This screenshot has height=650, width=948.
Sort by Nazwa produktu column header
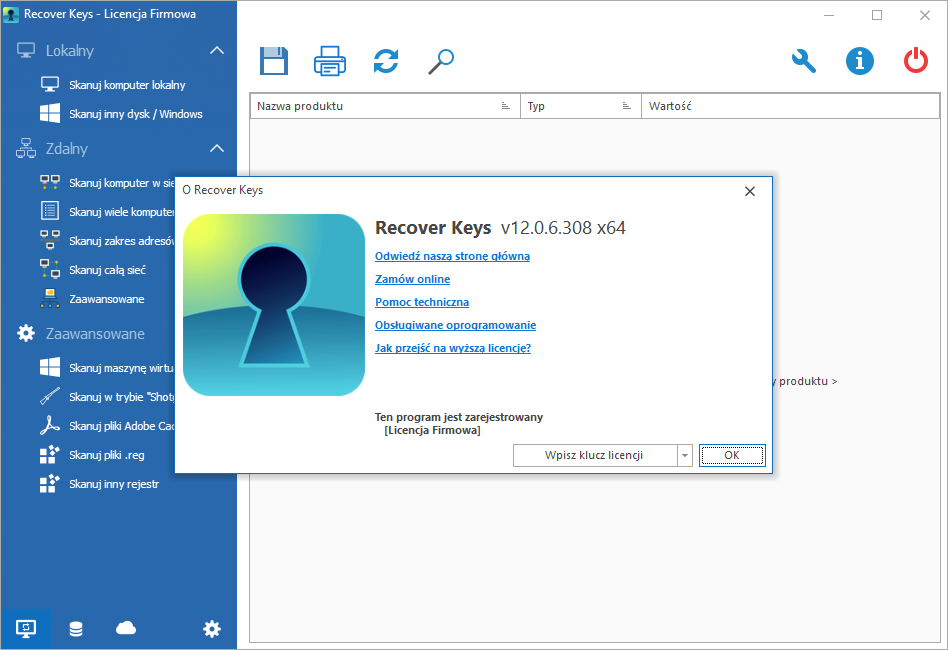tap(385, 106)
